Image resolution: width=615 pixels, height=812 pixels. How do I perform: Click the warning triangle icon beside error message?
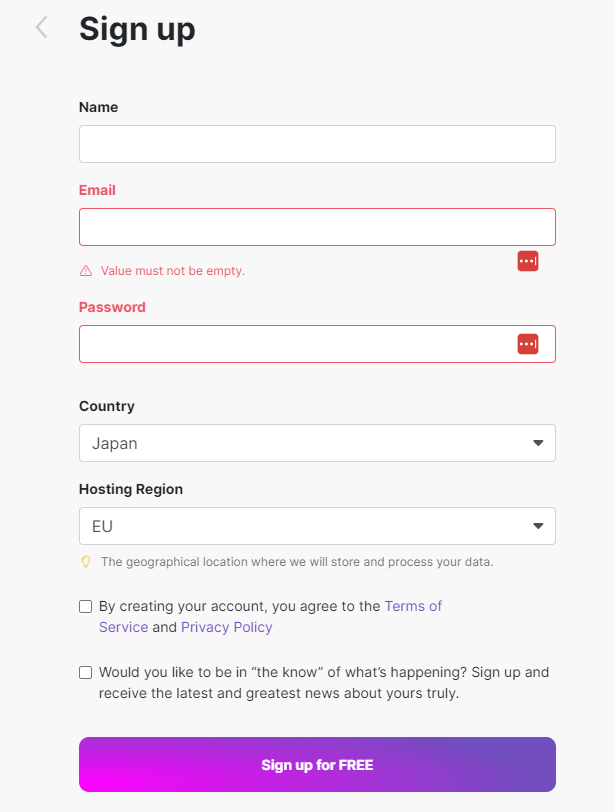(x=86, y=271)
